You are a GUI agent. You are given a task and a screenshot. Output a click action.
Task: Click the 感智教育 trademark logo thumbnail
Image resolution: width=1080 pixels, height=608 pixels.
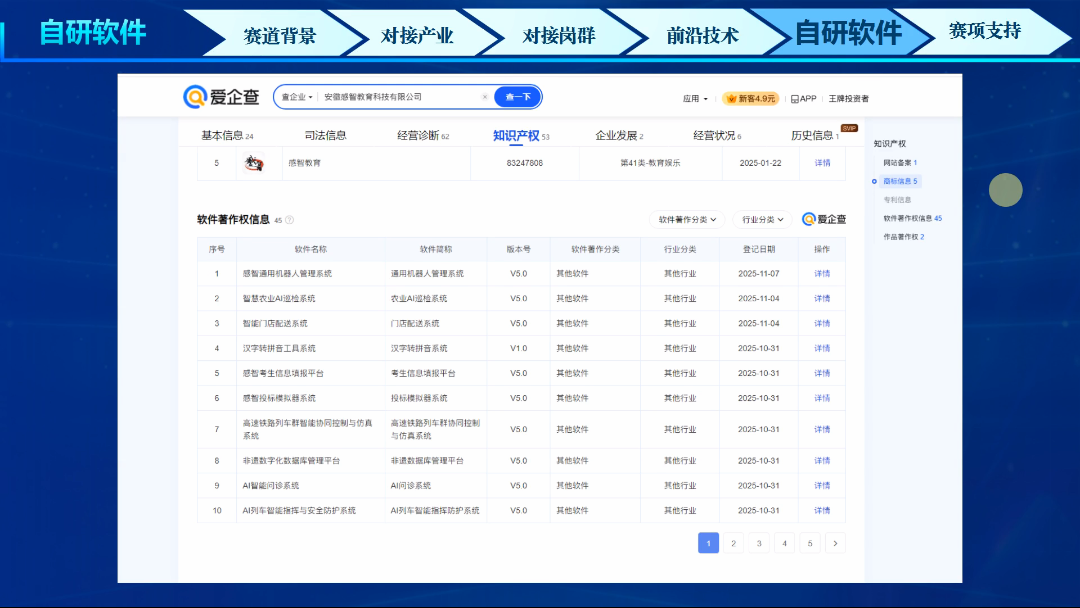(x=255, y=163)
